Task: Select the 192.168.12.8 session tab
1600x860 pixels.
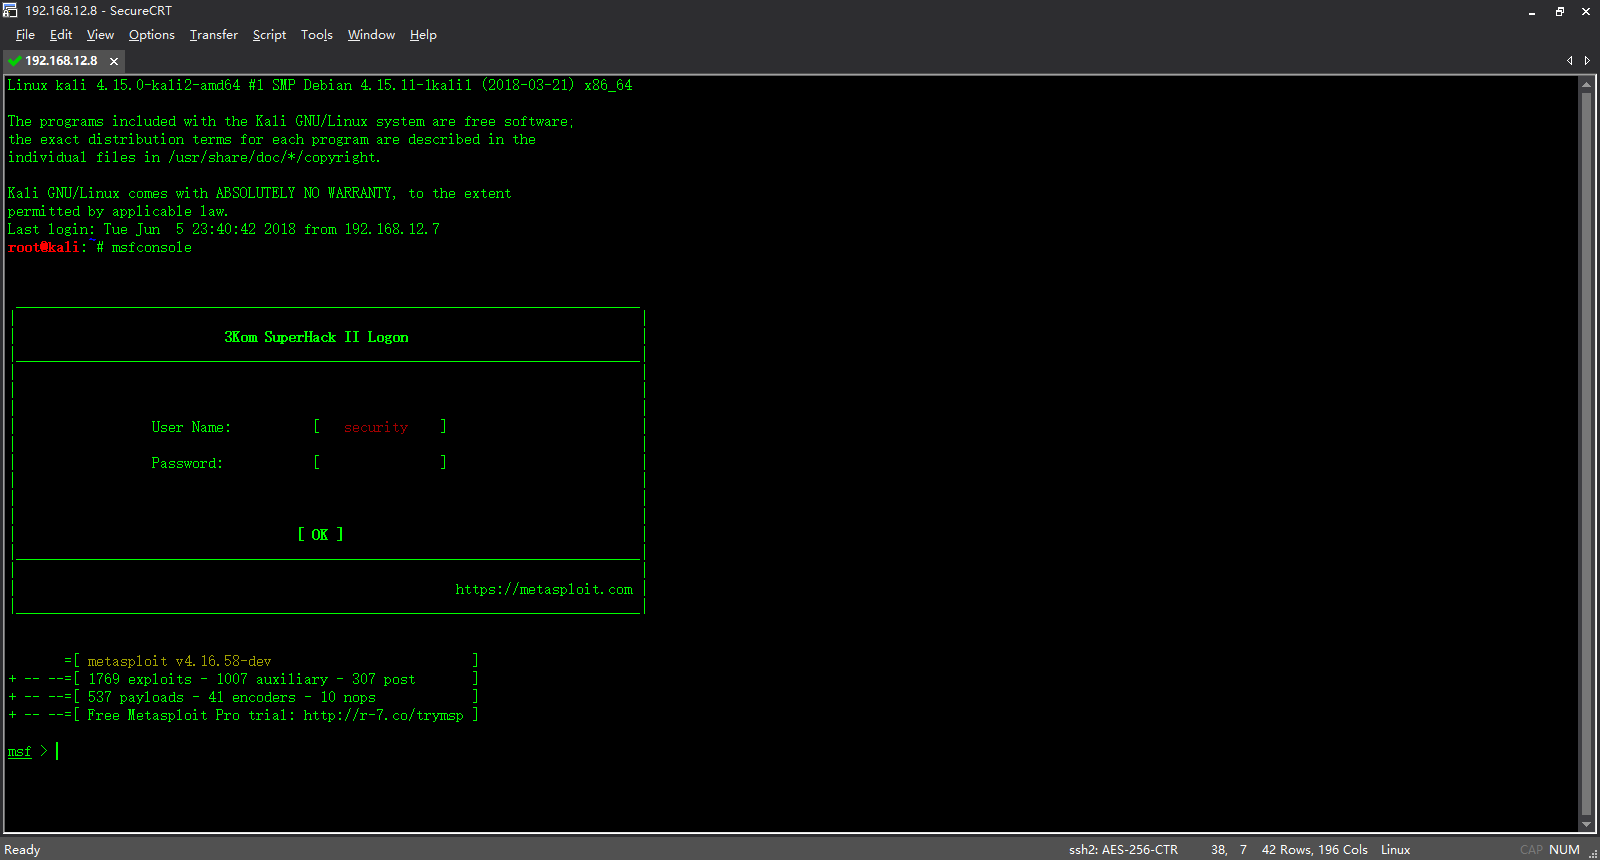Action: coord(61,61)
